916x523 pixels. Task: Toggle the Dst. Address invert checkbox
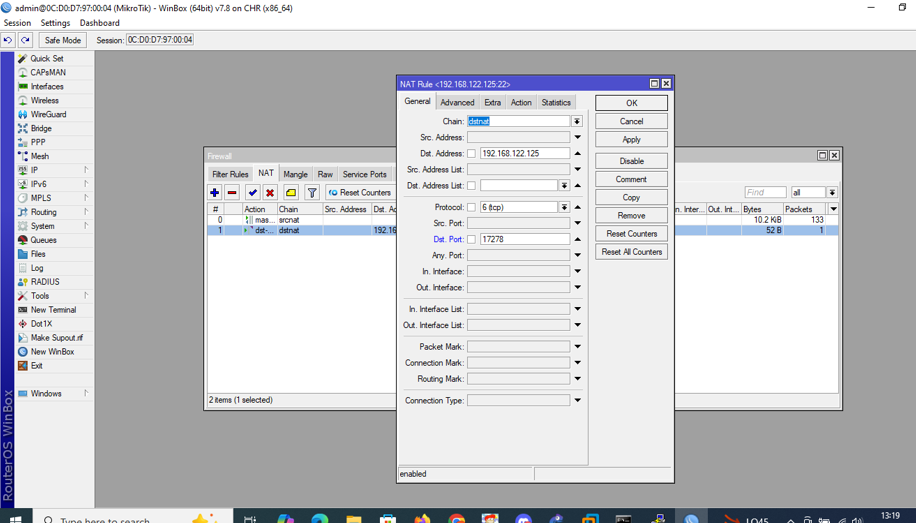(471, 154)
